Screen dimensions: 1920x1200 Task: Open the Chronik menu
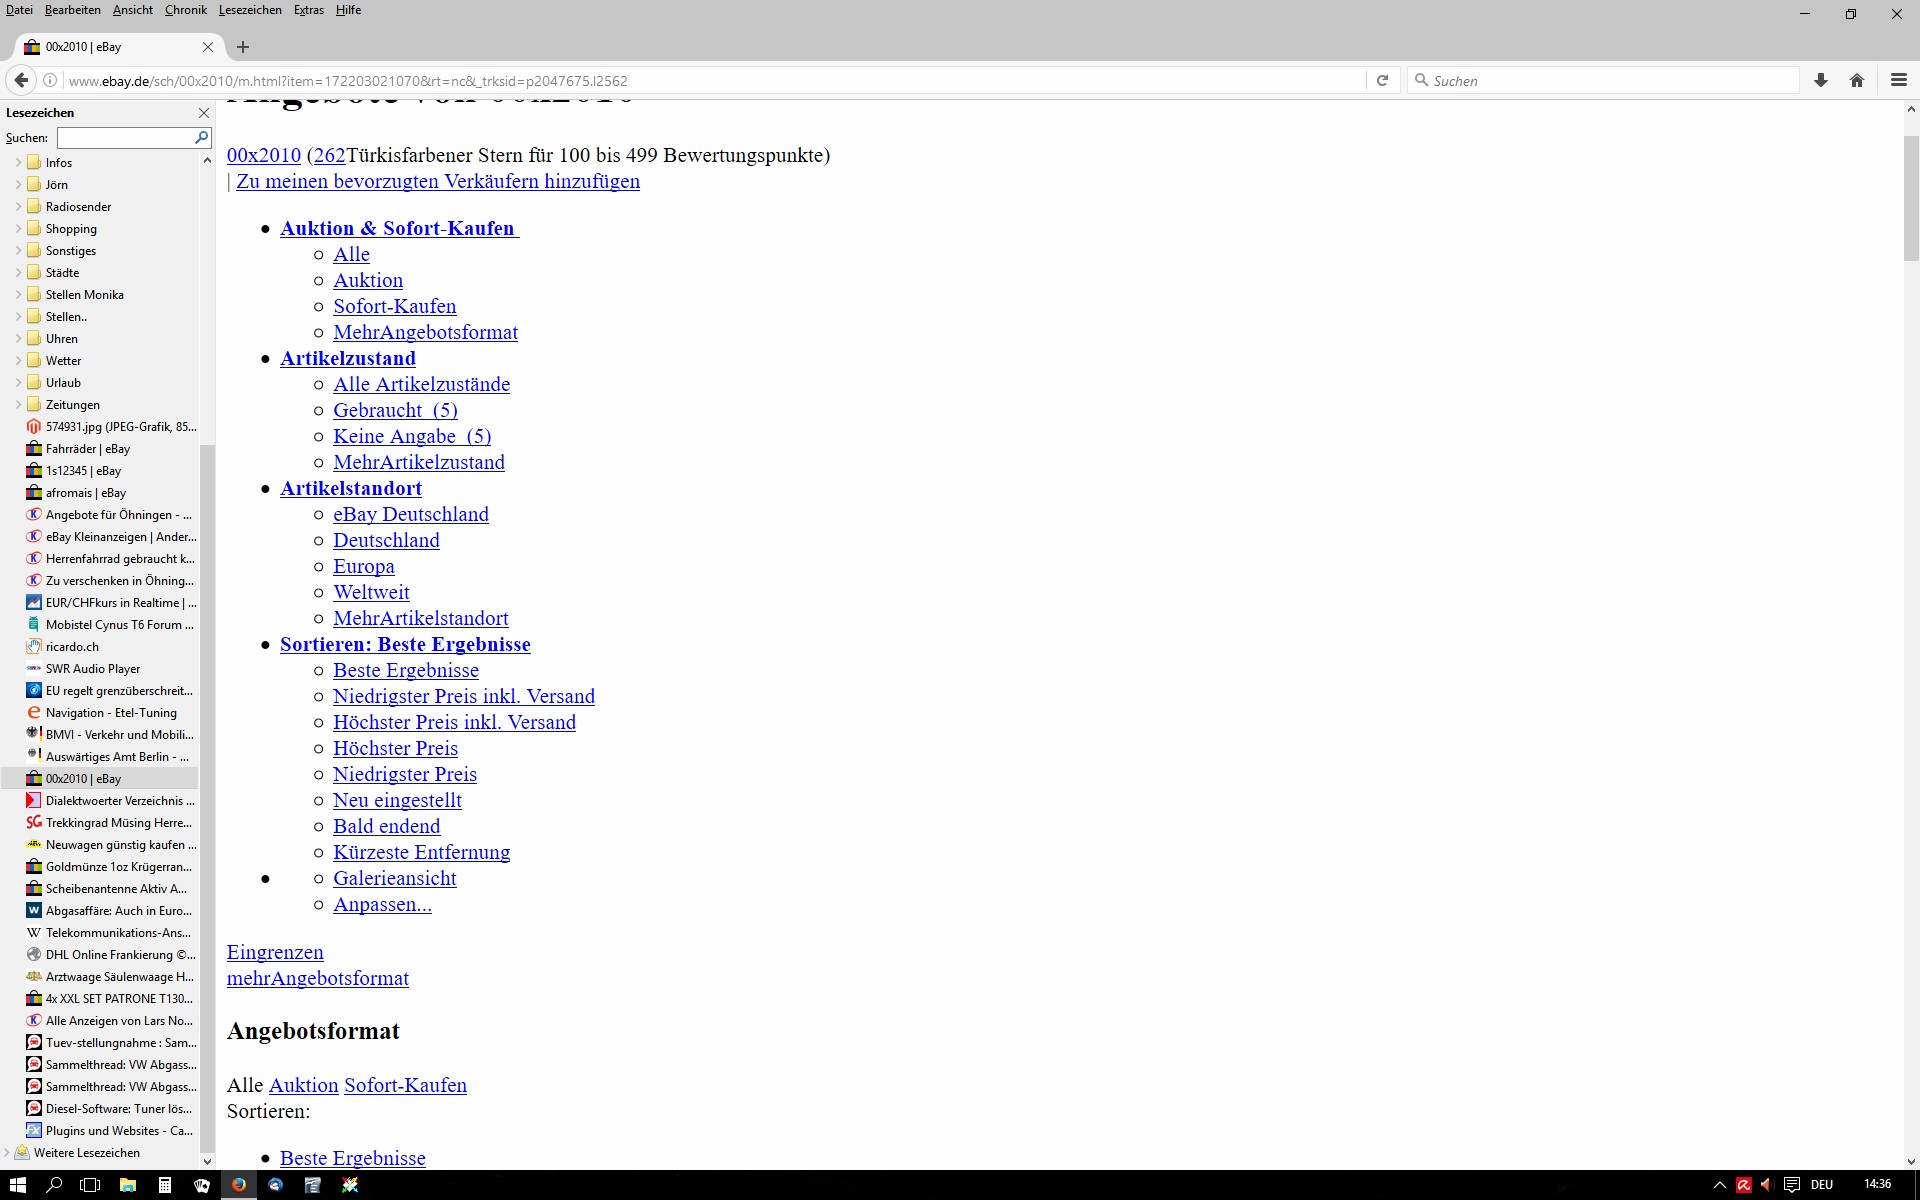[185, 10]
